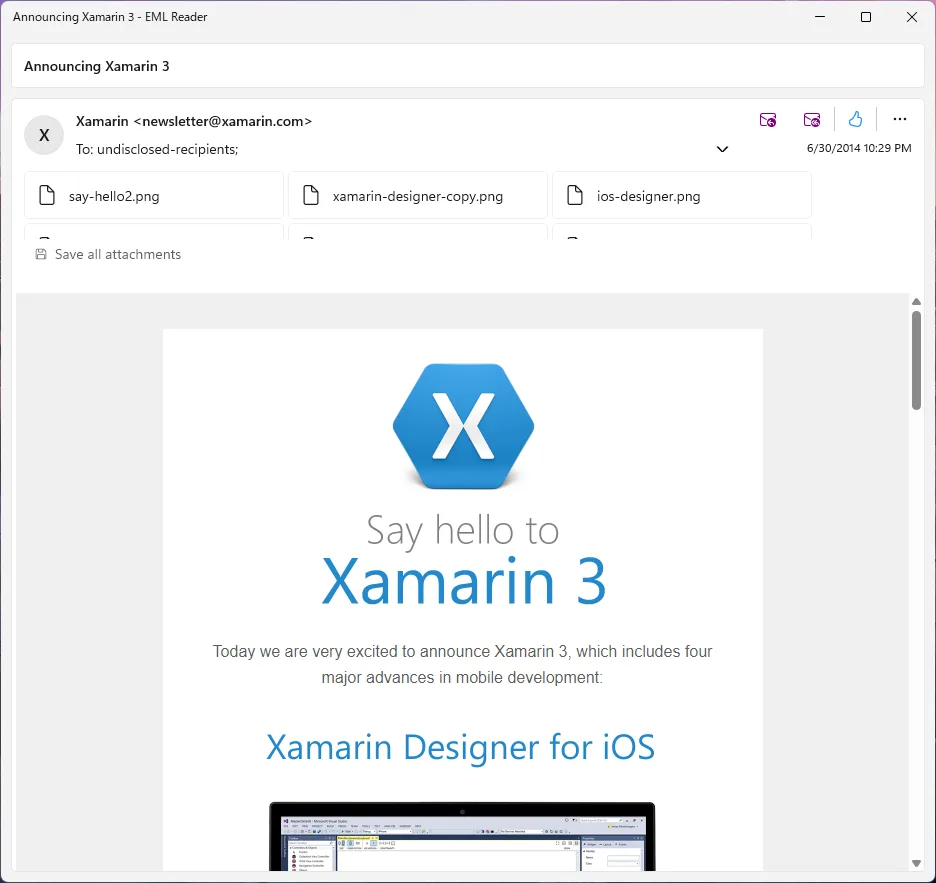The width and height of the screenshot is (936, 883).
Task: Open the xamarin-designer-copy.png attachment
Action: pos(417,196)
